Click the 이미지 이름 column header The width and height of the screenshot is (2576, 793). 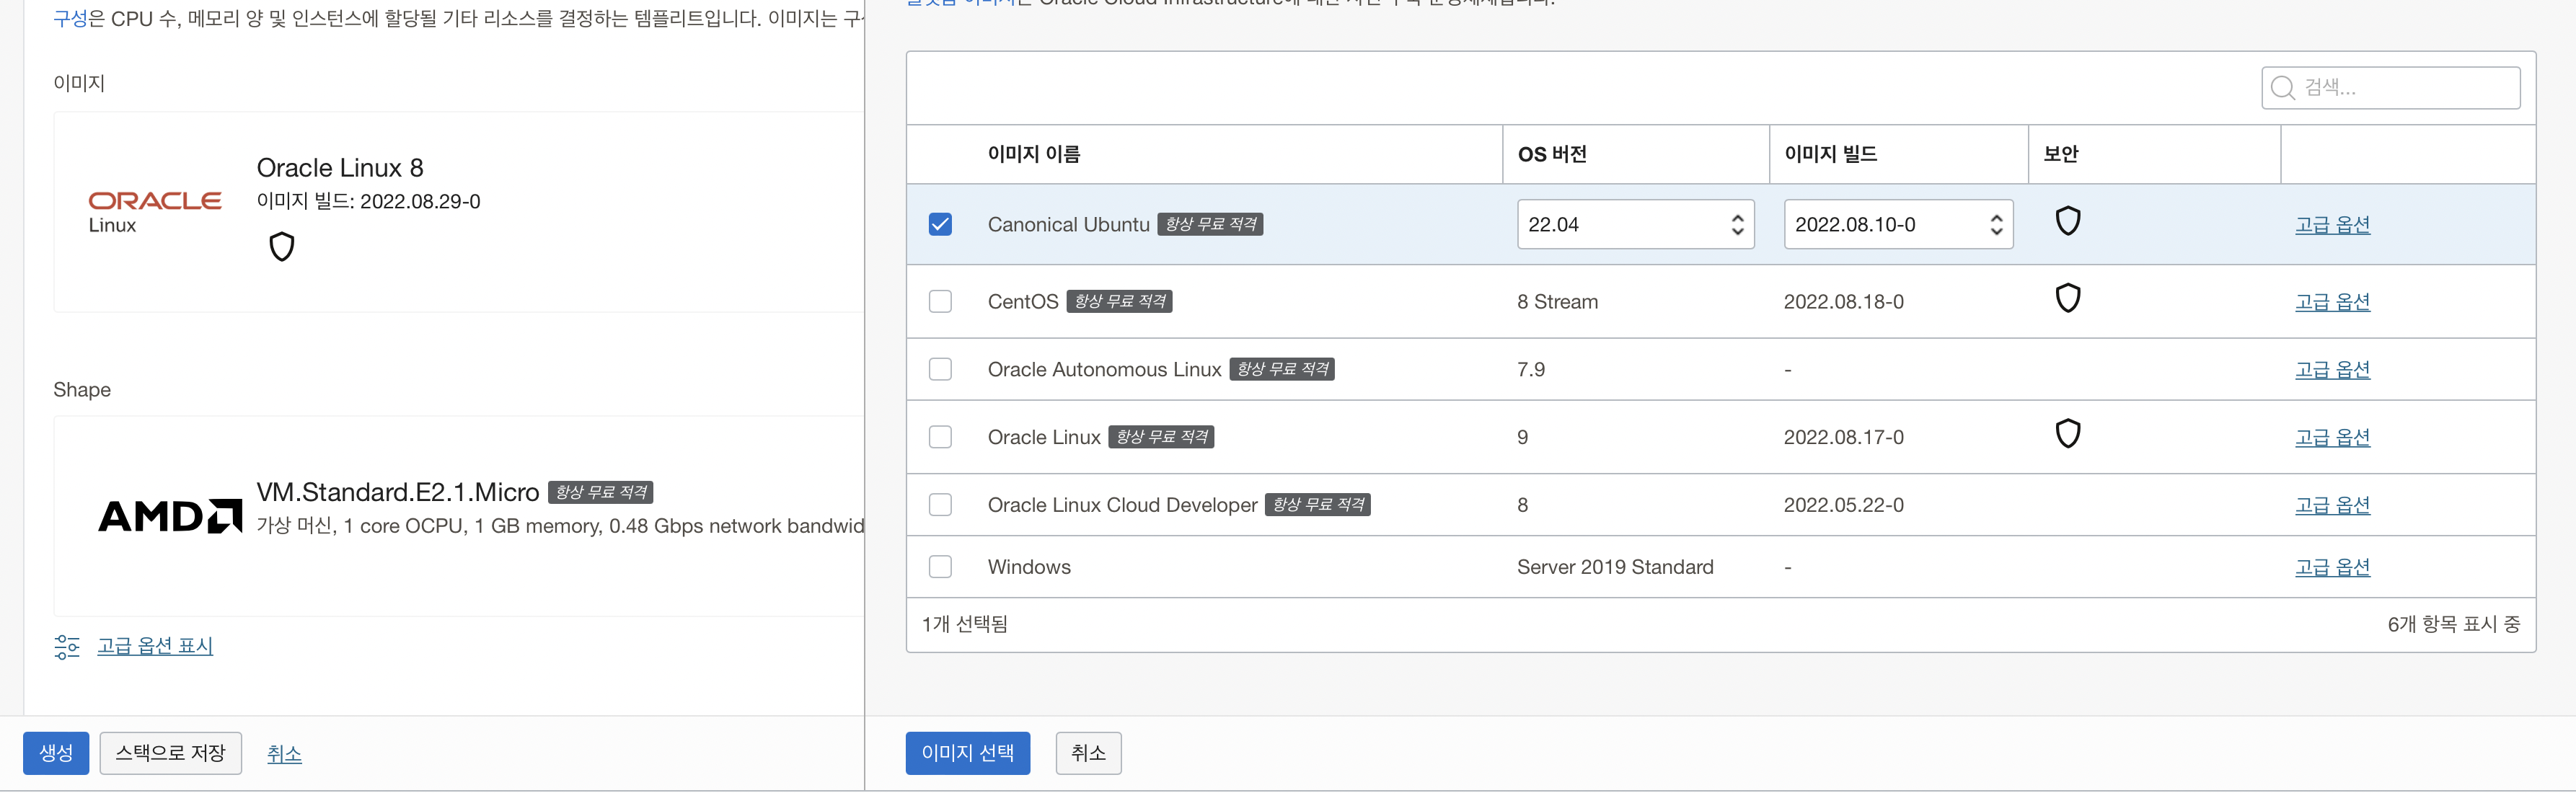(1034, 154)
